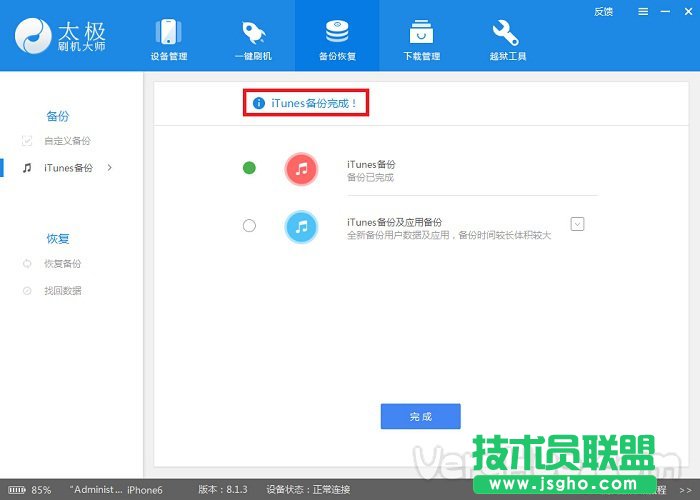Select the iTunes备份及应用备份 radio button
This screenshot has height=500, width=700.
249,226
